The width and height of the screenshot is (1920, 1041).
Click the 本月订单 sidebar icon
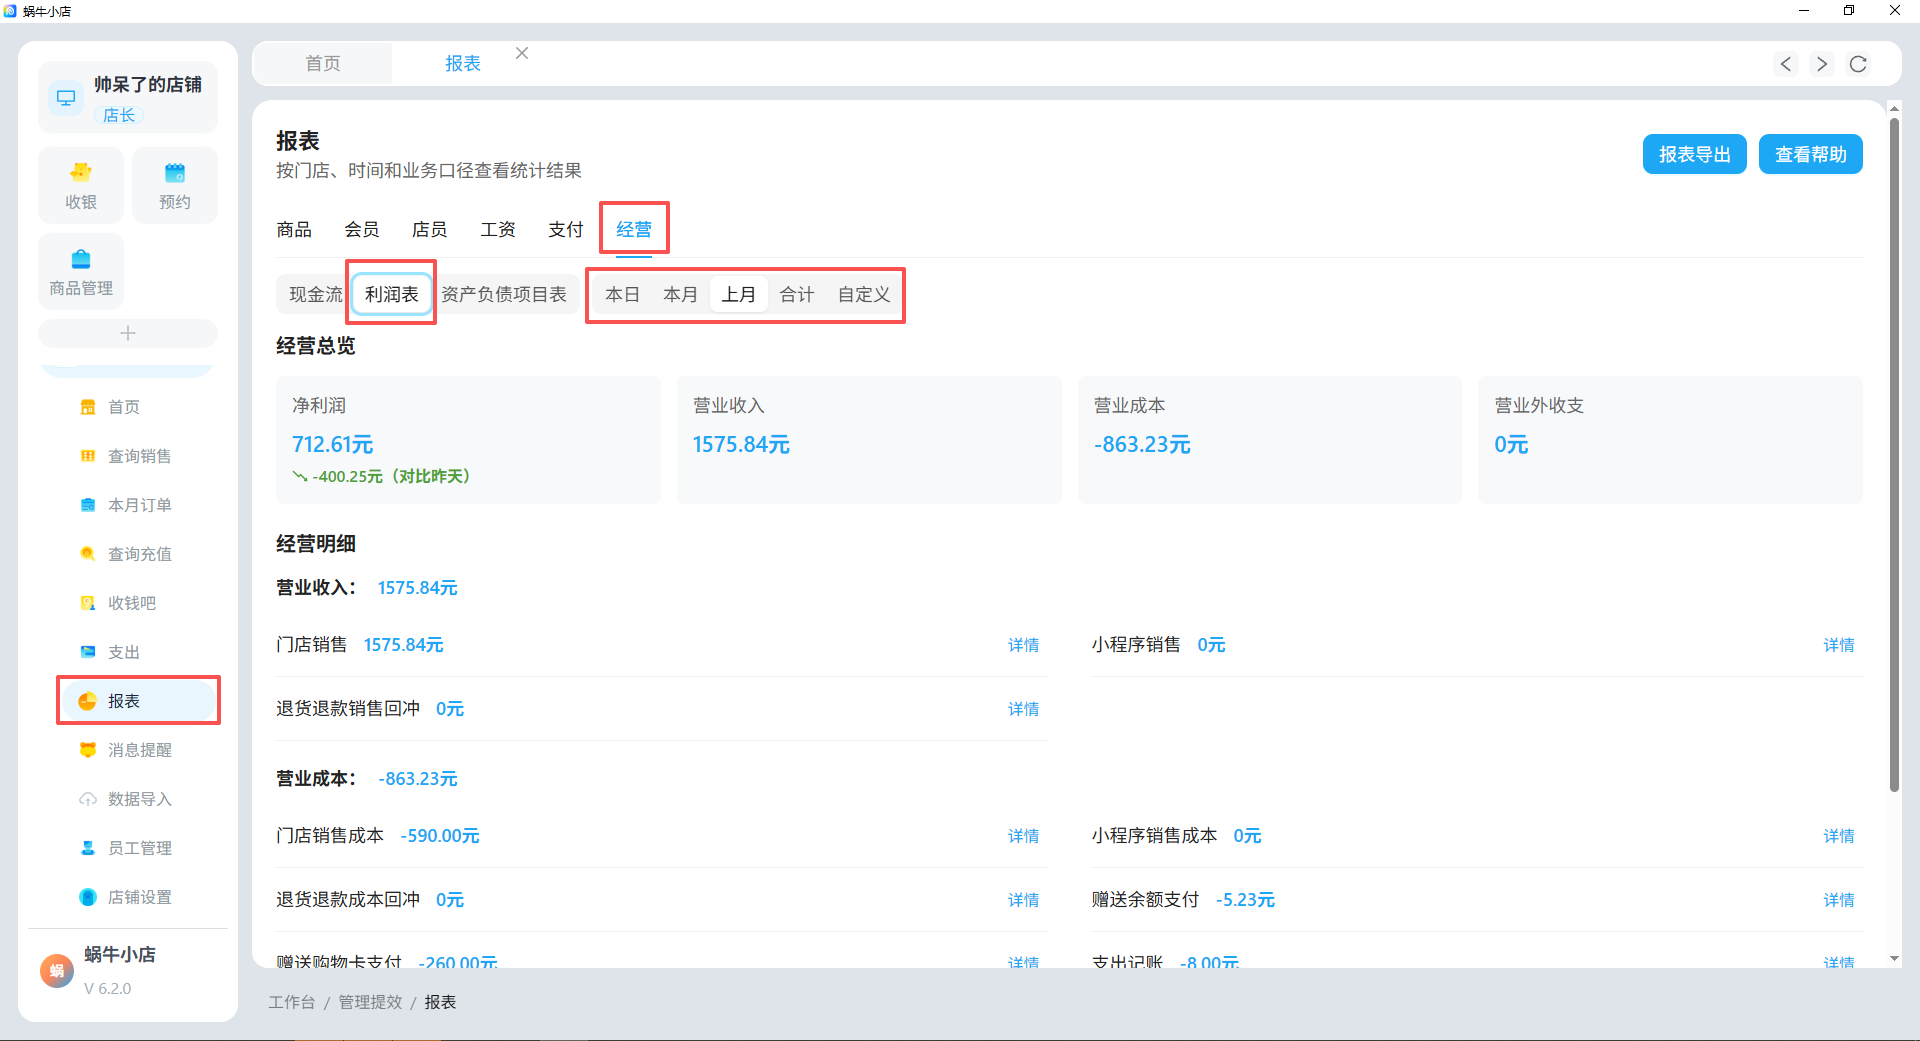point(88,505)
